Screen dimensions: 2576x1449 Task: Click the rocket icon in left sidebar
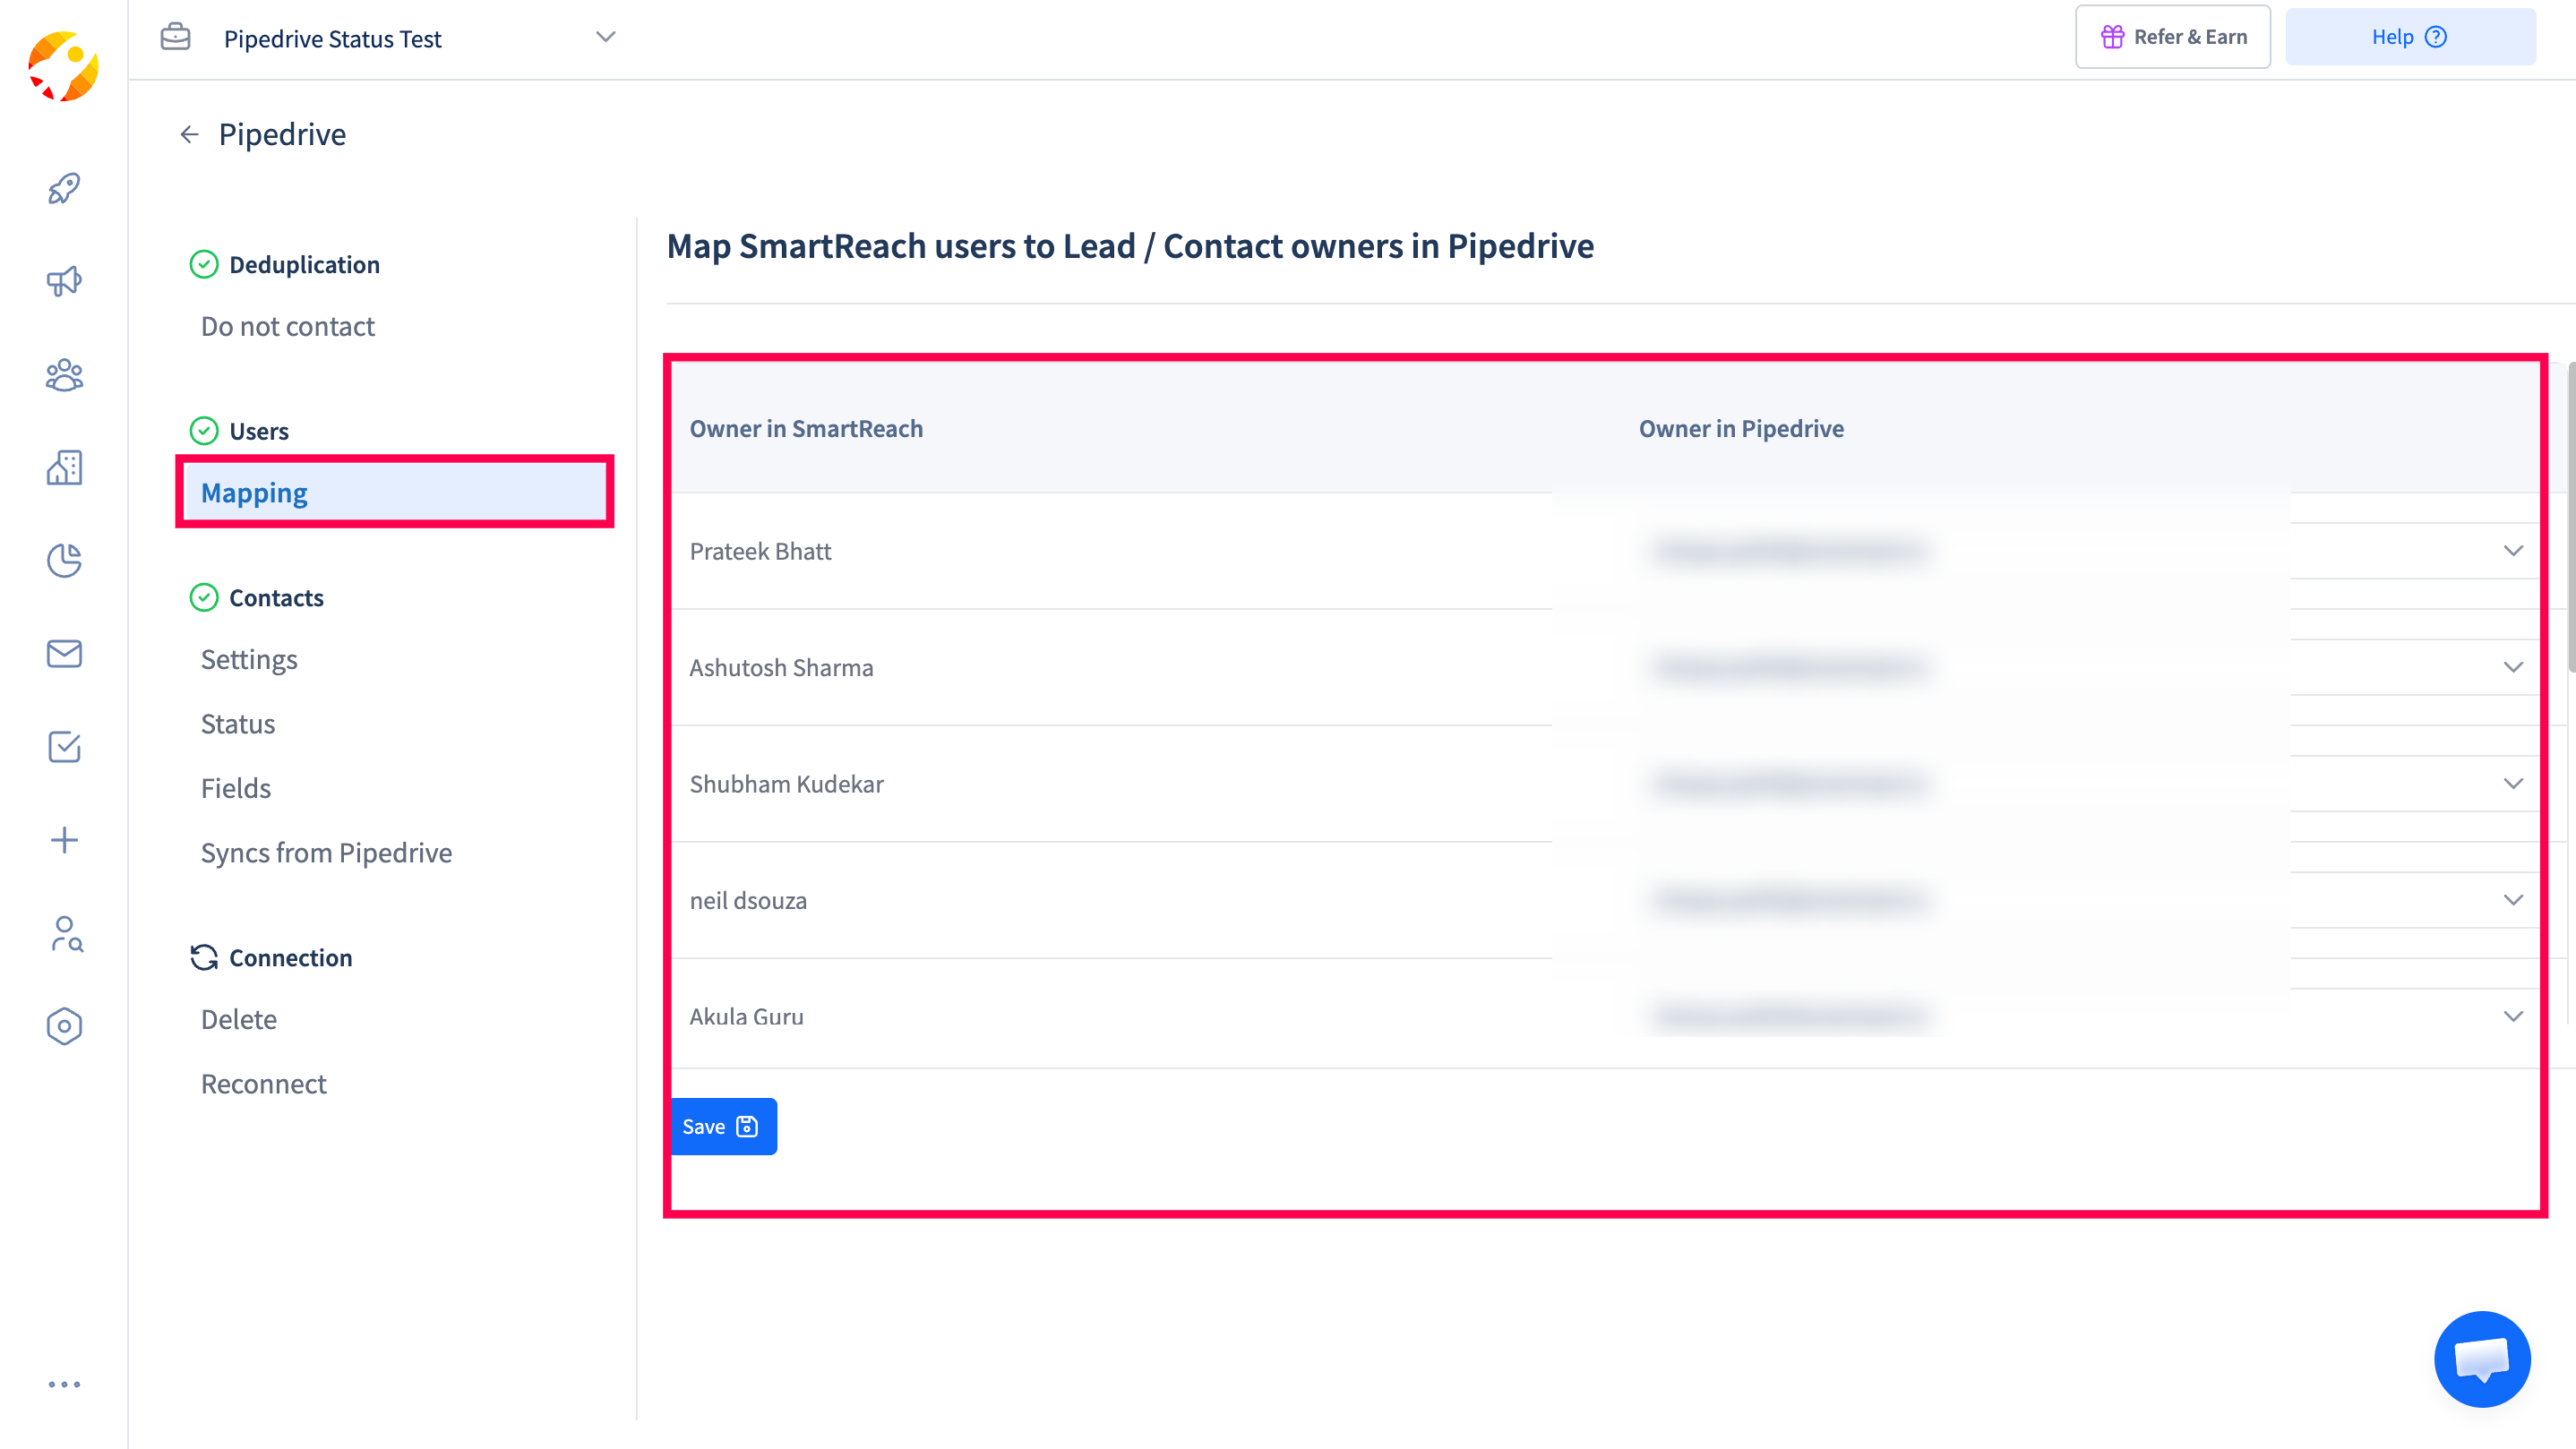pyautogui.click(x=64, y=188)
